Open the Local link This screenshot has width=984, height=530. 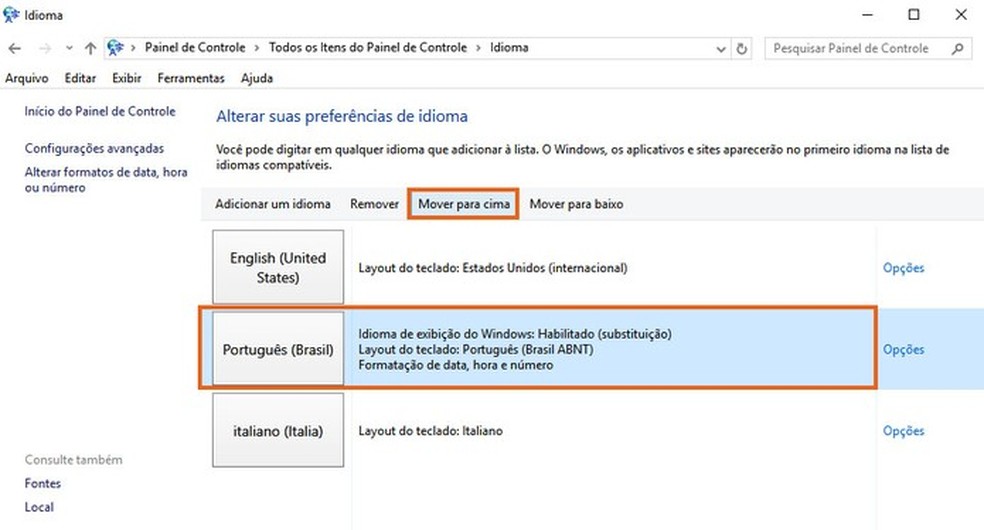[39, 507]
